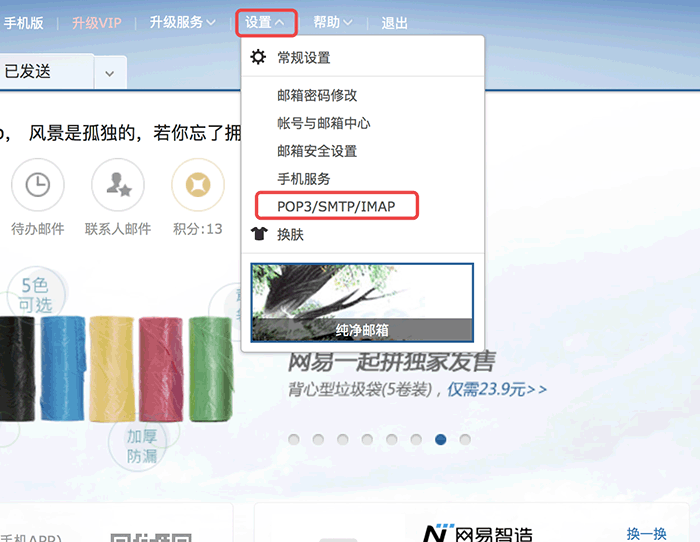Click the 5色可选 bubble
700x542 pixels.
pos(36,295)
